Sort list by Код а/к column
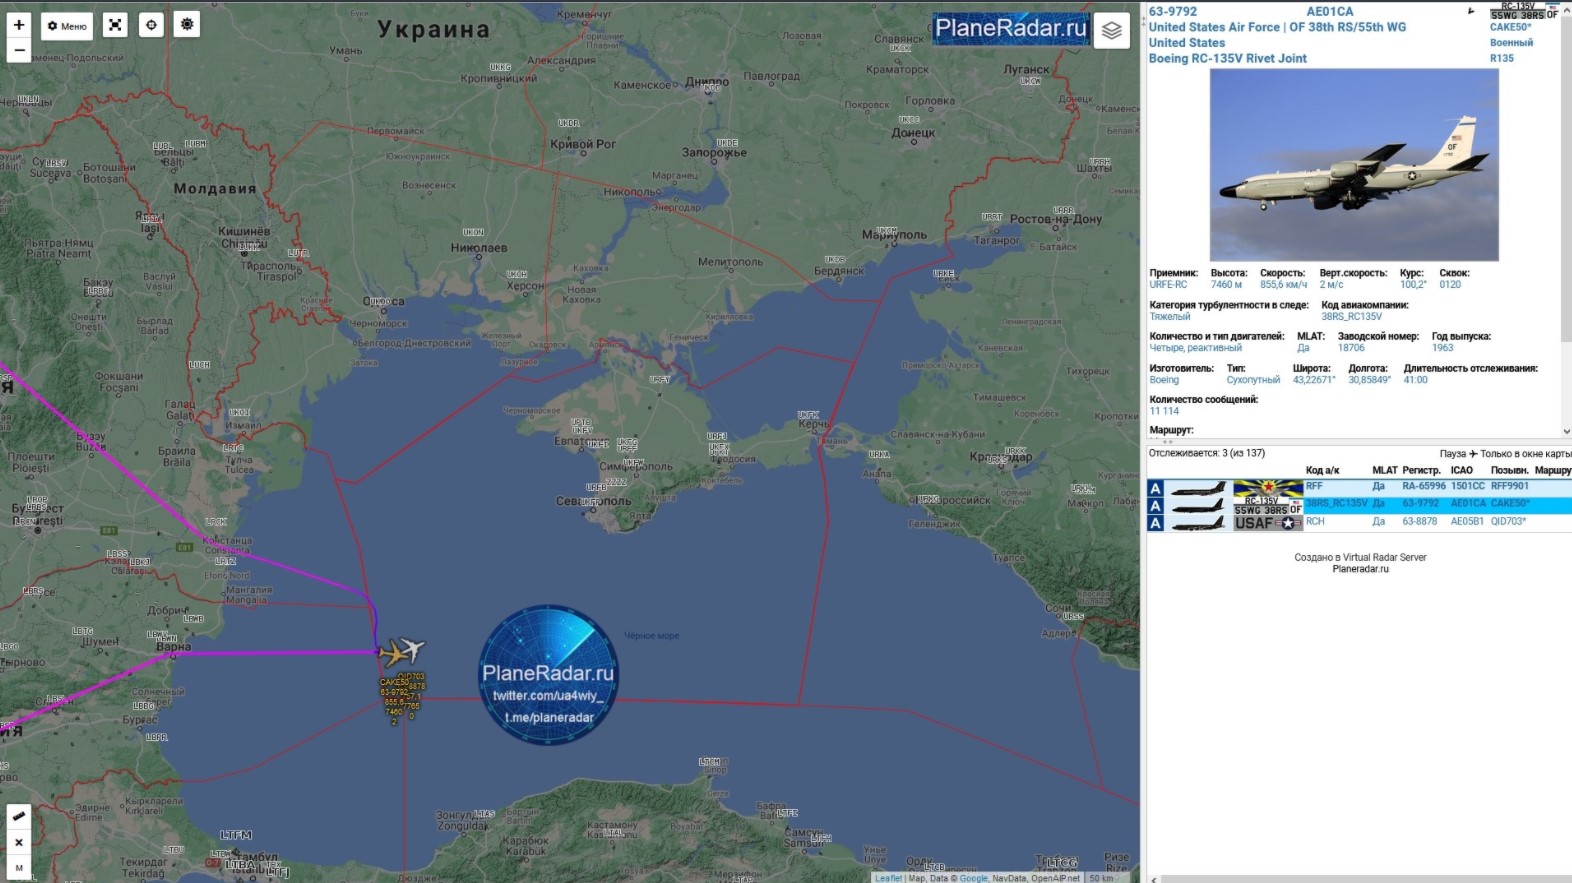 (1322, 470)
